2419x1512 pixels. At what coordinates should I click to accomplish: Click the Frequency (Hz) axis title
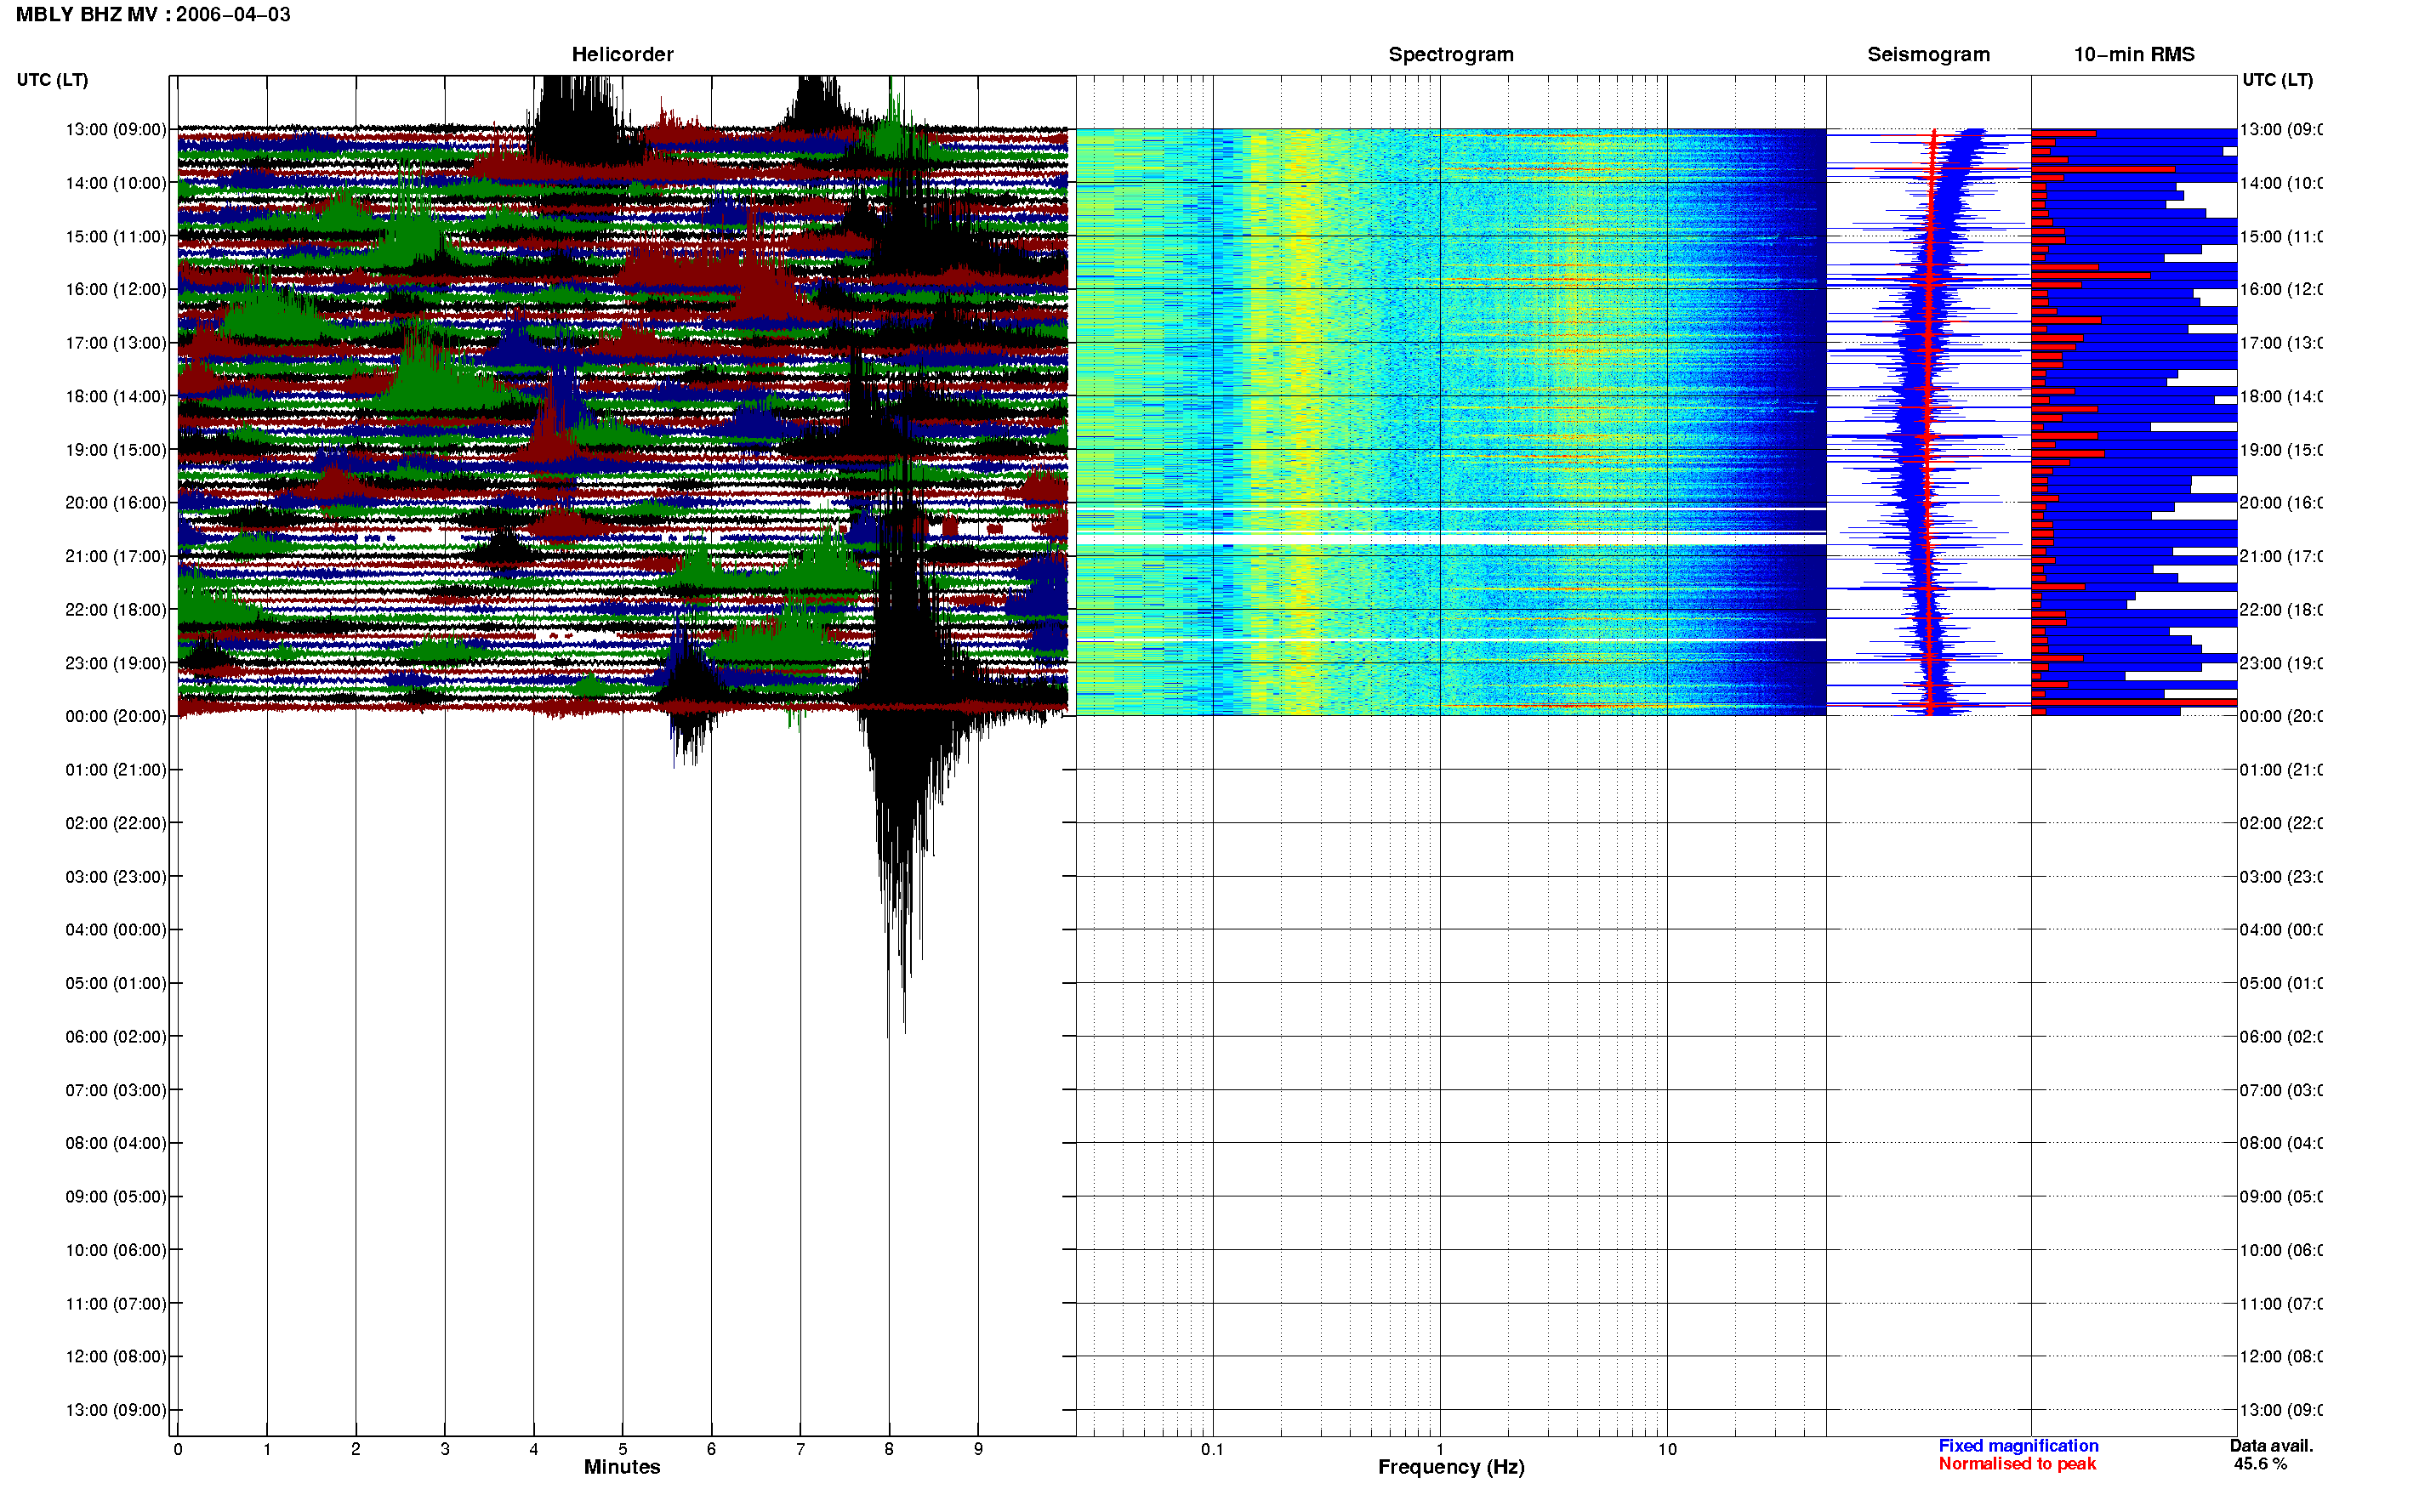coord(1451,1467)
